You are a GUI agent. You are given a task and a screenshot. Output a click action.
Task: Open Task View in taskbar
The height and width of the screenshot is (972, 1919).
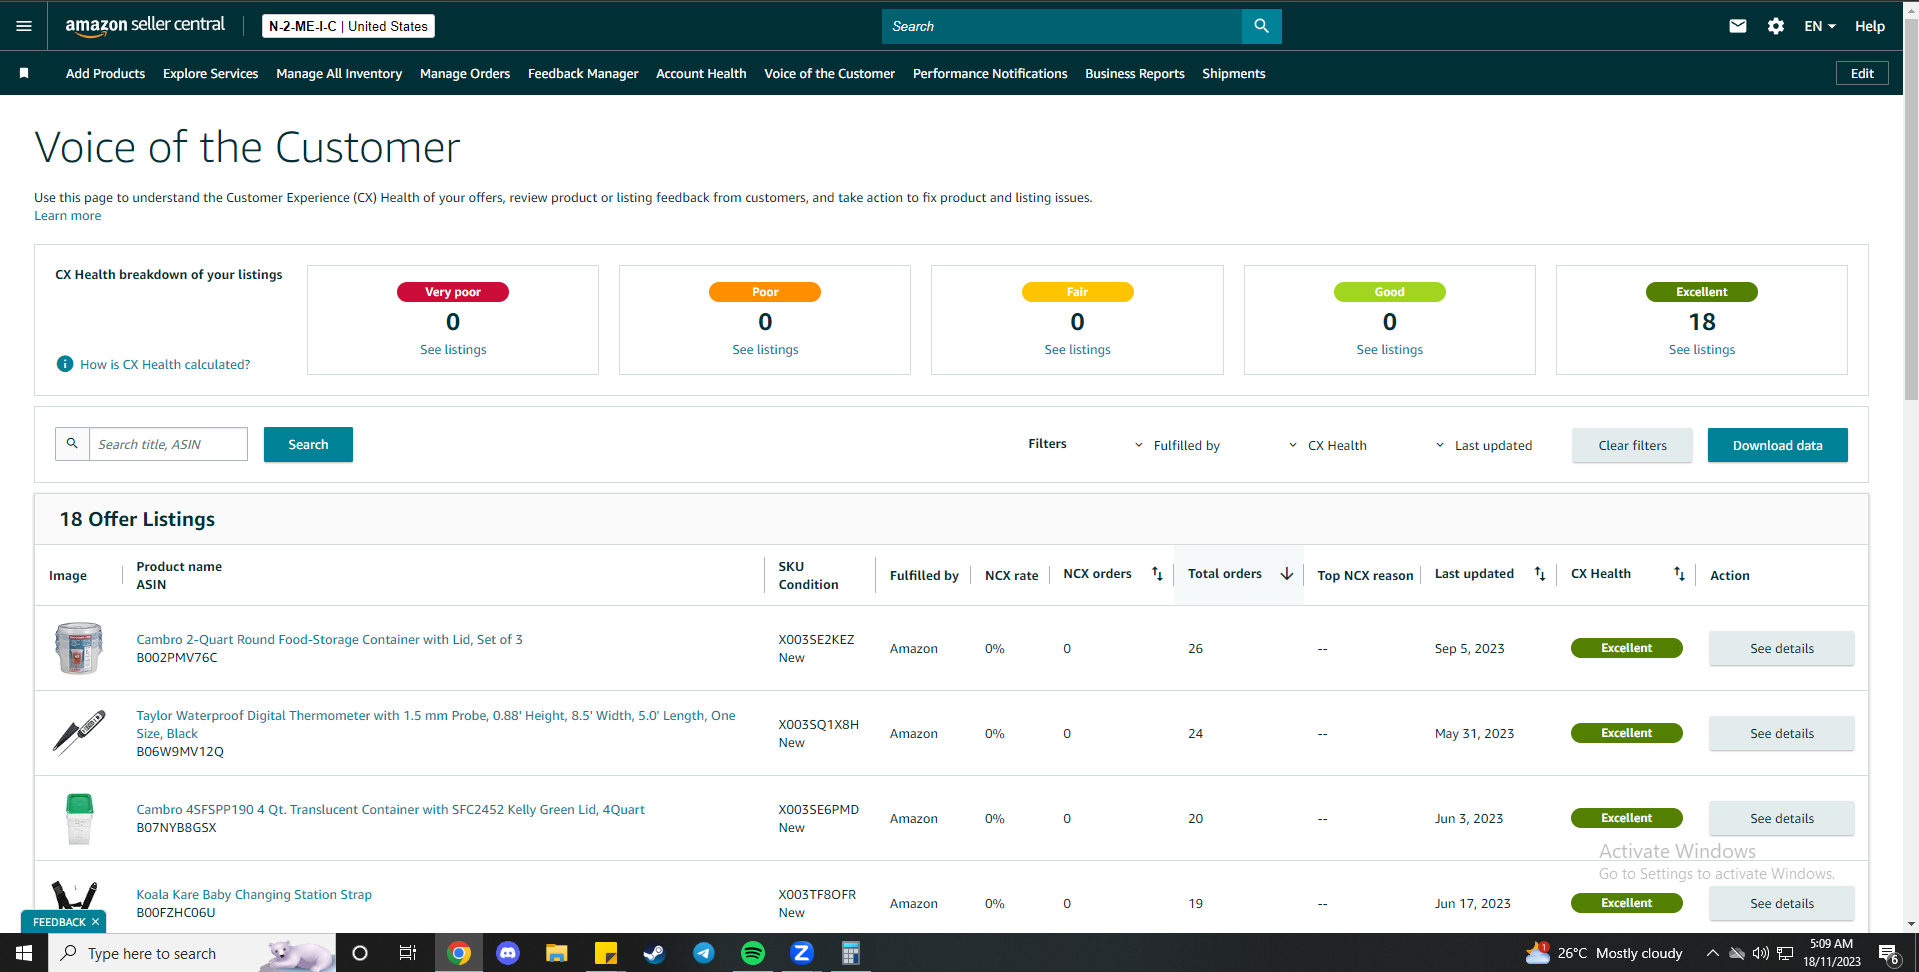click(x=408, y=953)
